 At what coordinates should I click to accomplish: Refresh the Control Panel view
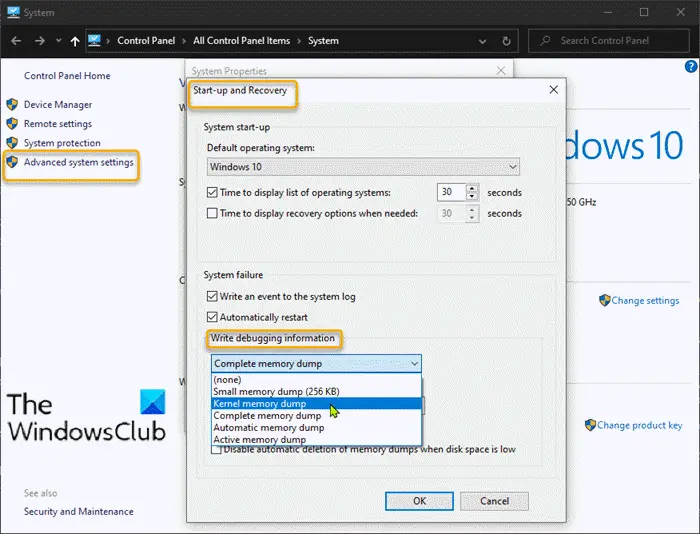click(506, 41)
